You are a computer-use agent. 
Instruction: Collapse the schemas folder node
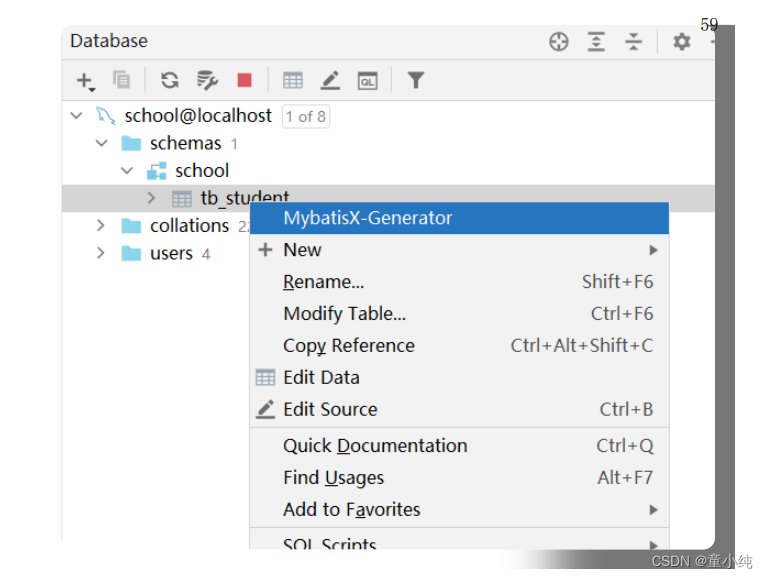[x=101, y=143]
